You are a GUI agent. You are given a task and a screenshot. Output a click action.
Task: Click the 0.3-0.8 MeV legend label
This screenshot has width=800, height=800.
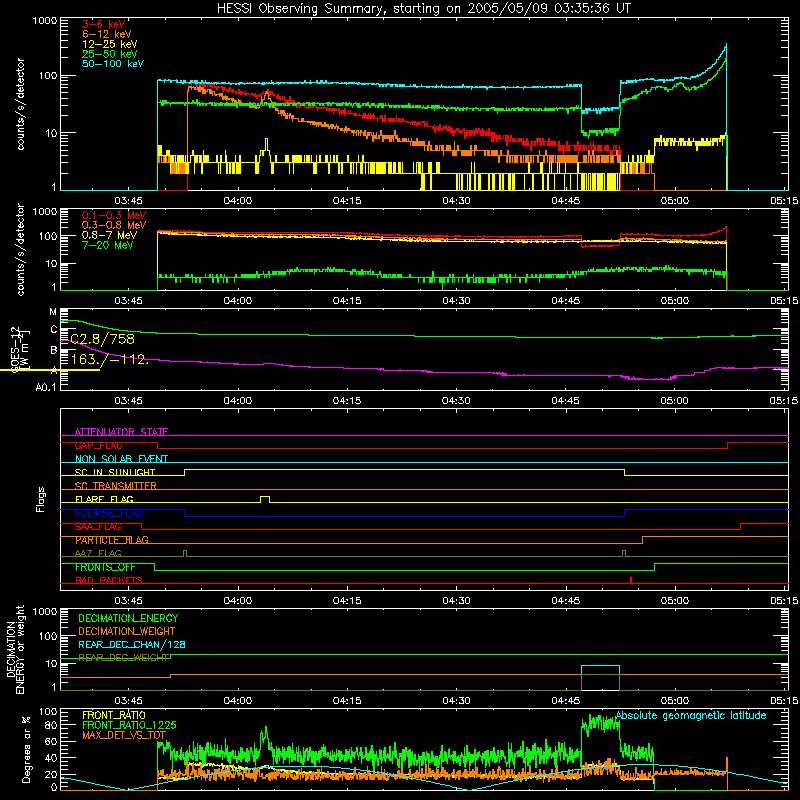pos(114,225)
